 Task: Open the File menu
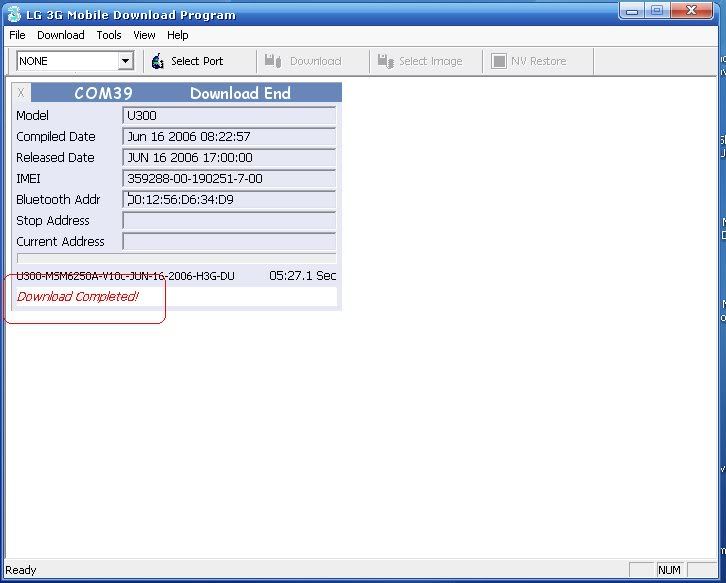(x=17, y=35)
